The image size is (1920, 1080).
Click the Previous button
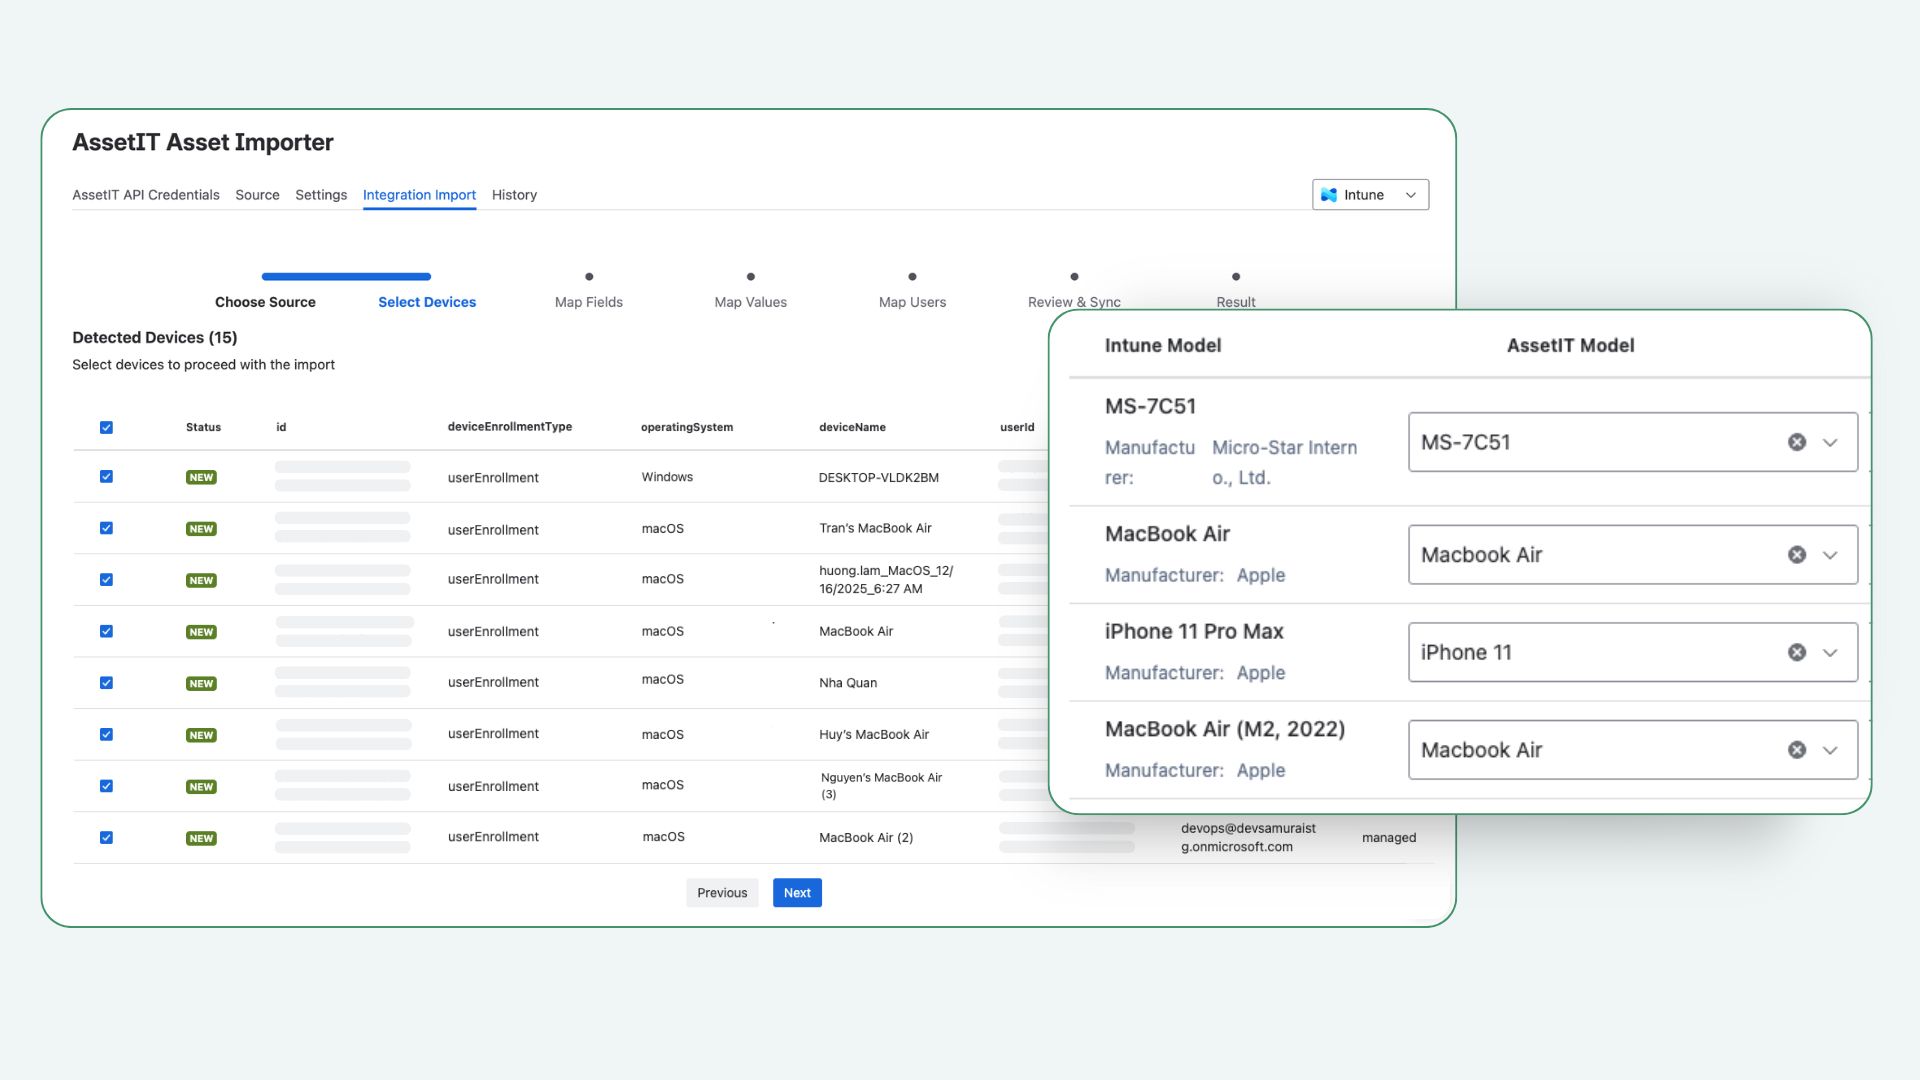coord(722,893)
